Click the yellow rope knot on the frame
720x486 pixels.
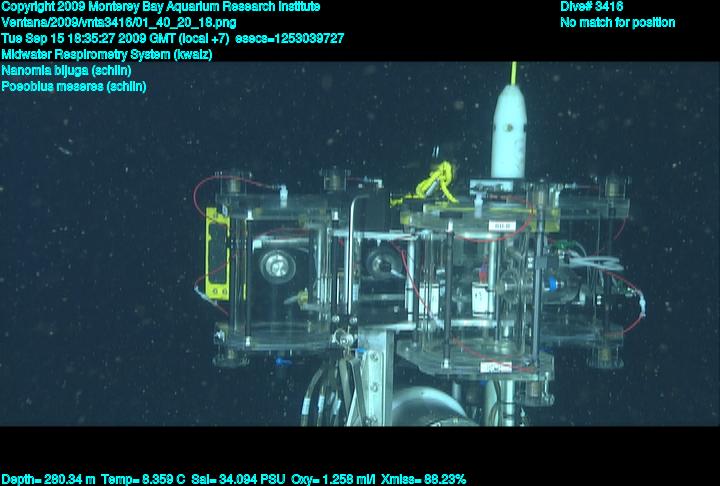pyautogui.click(x=434, y=184)
